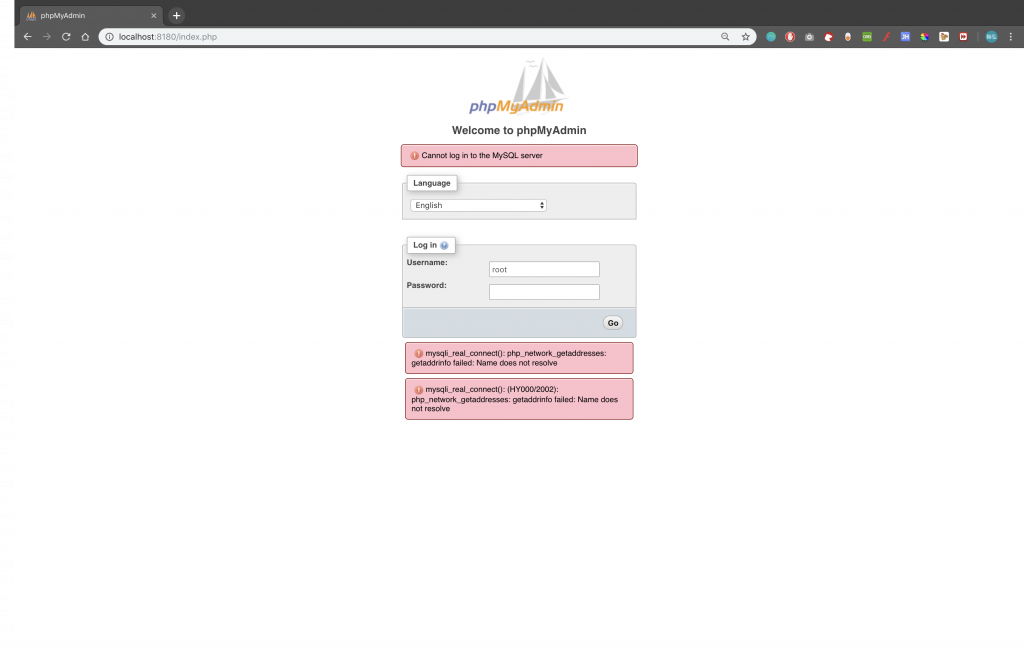The image size is (1024, 648).
Task: Open the English language dropdown
Action: [x=478, y=205]
